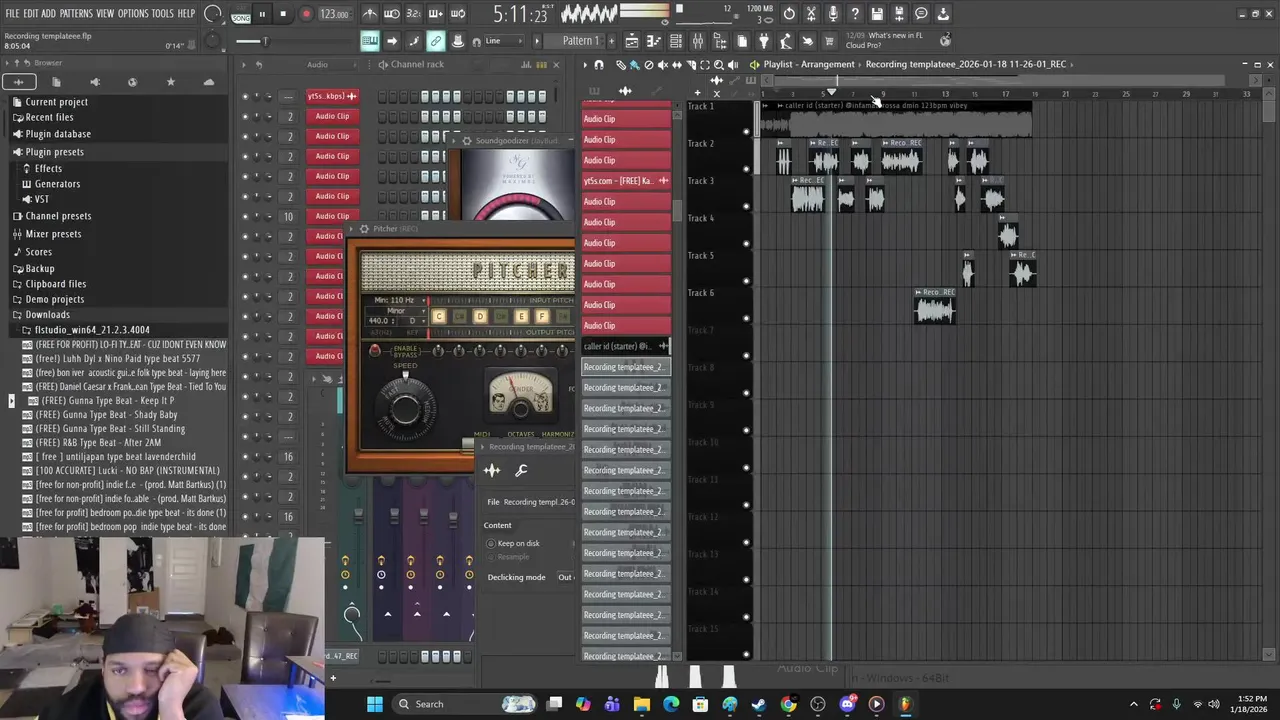This screenshot has height=720, width=1280.
Task: Click the shopping cart icon in toolbar
Action: 828,41
